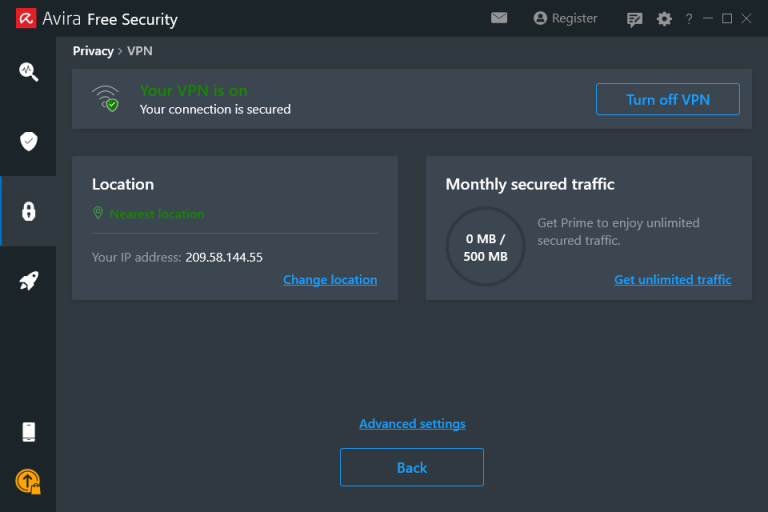The height and width of the screenshot is (512, 768).
Task: Turn off VPN
Action: (x=668, y=99)
